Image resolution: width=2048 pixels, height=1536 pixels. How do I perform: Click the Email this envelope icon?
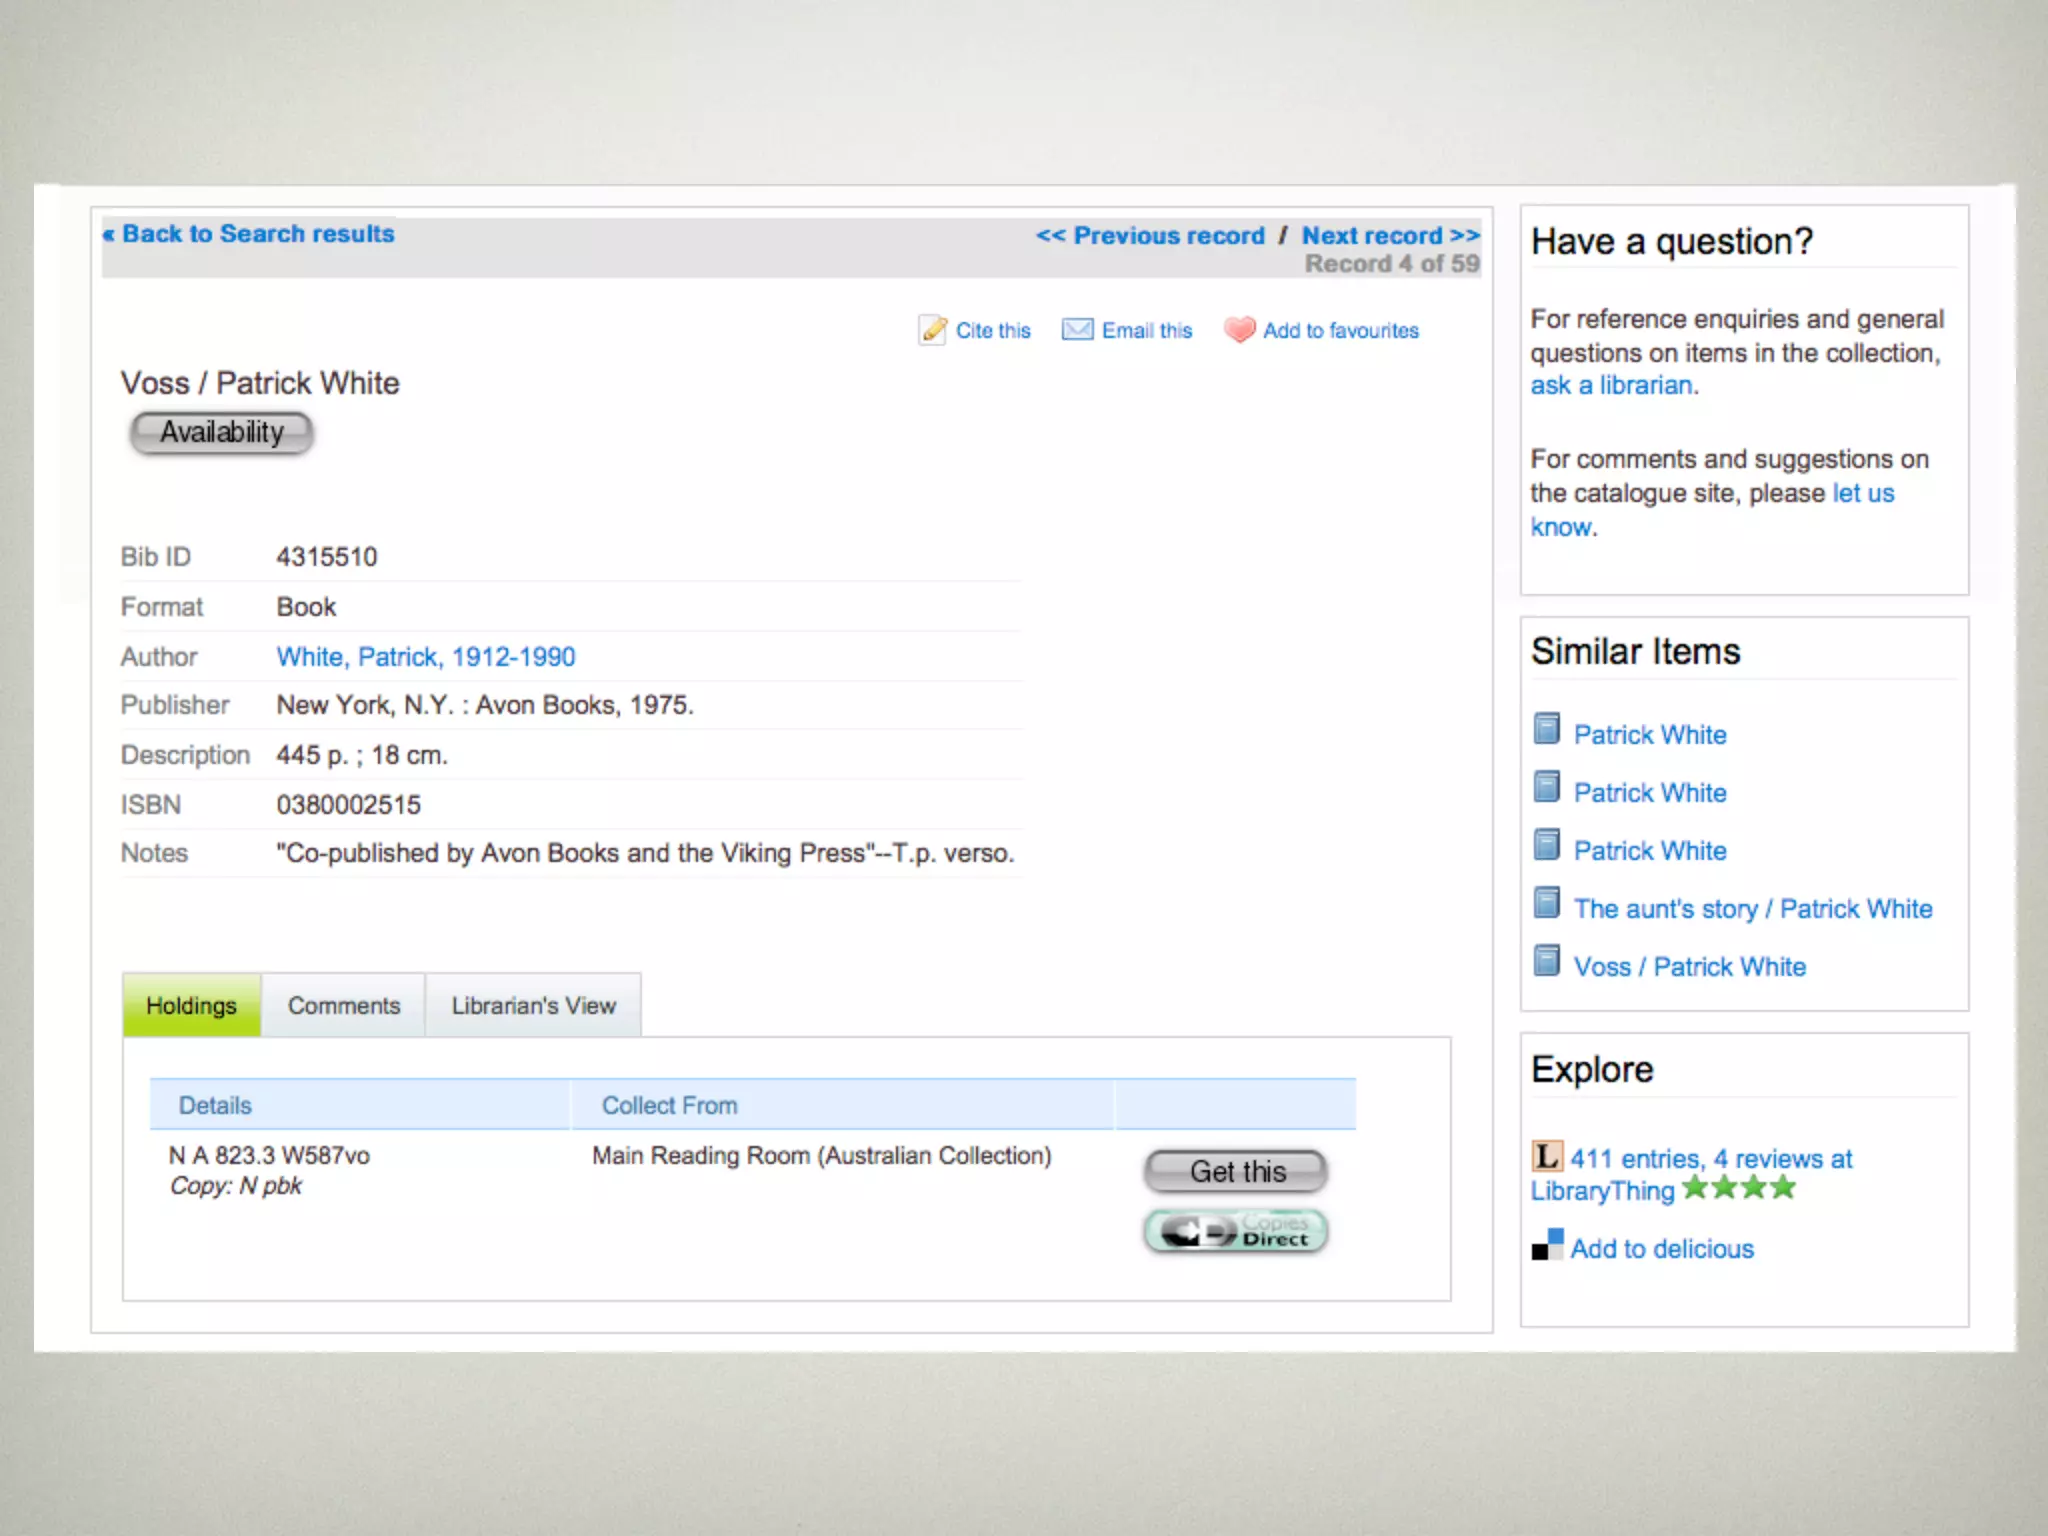1077,330
